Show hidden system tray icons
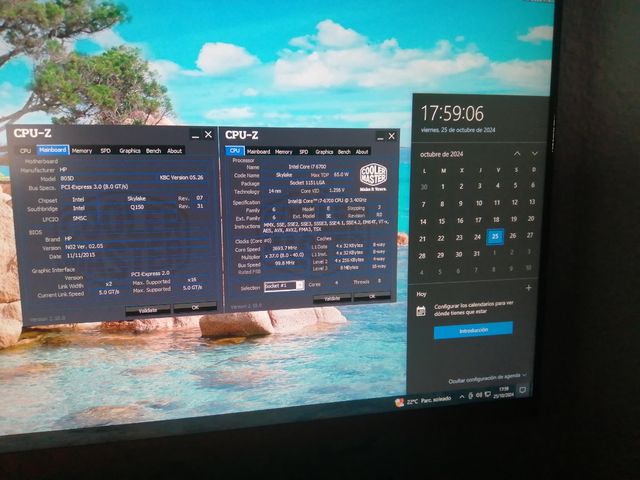This screenshot has height=480, width=640. click(462, 396)
